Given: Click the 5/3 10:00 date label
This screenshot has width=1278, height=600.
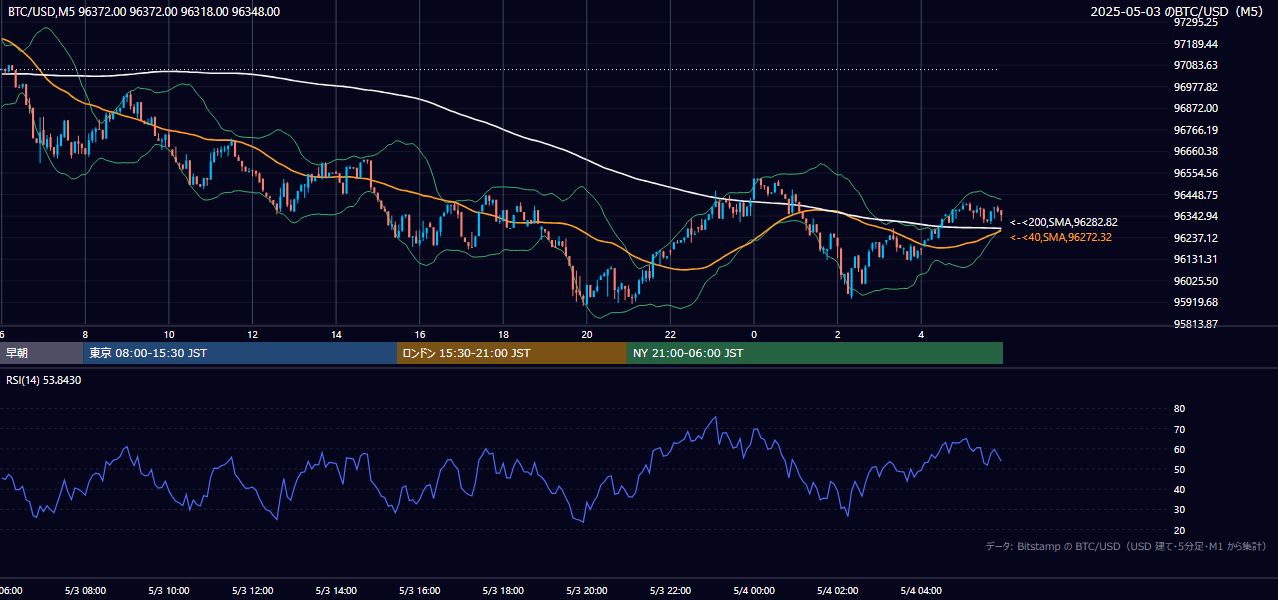Looking at the screenshot, I should tap(169, 591).
